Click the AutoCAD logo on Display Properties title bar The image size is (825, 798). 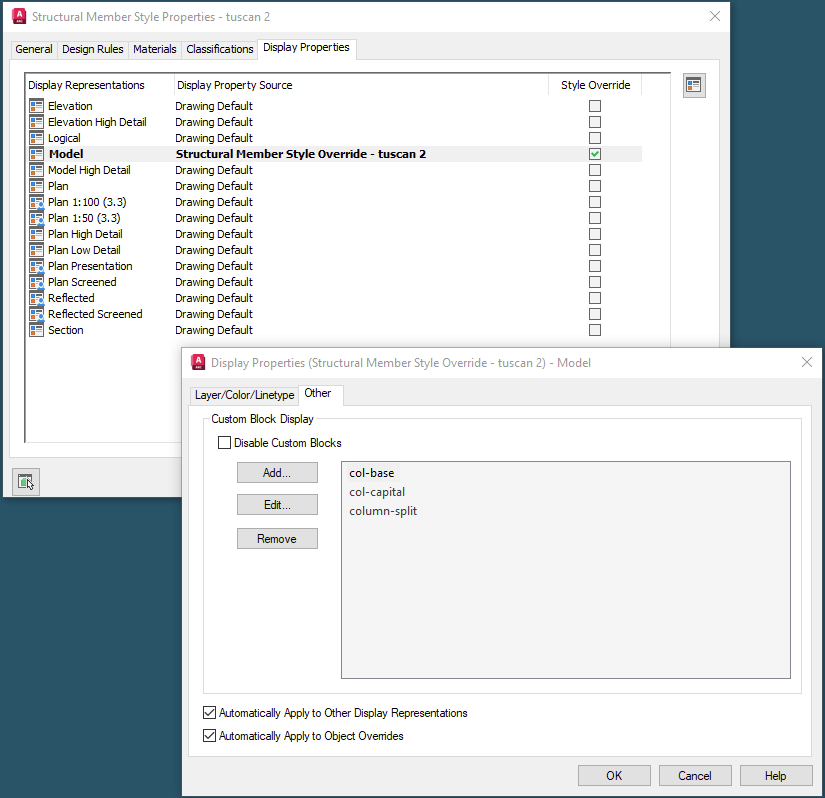tap(198, 361)
